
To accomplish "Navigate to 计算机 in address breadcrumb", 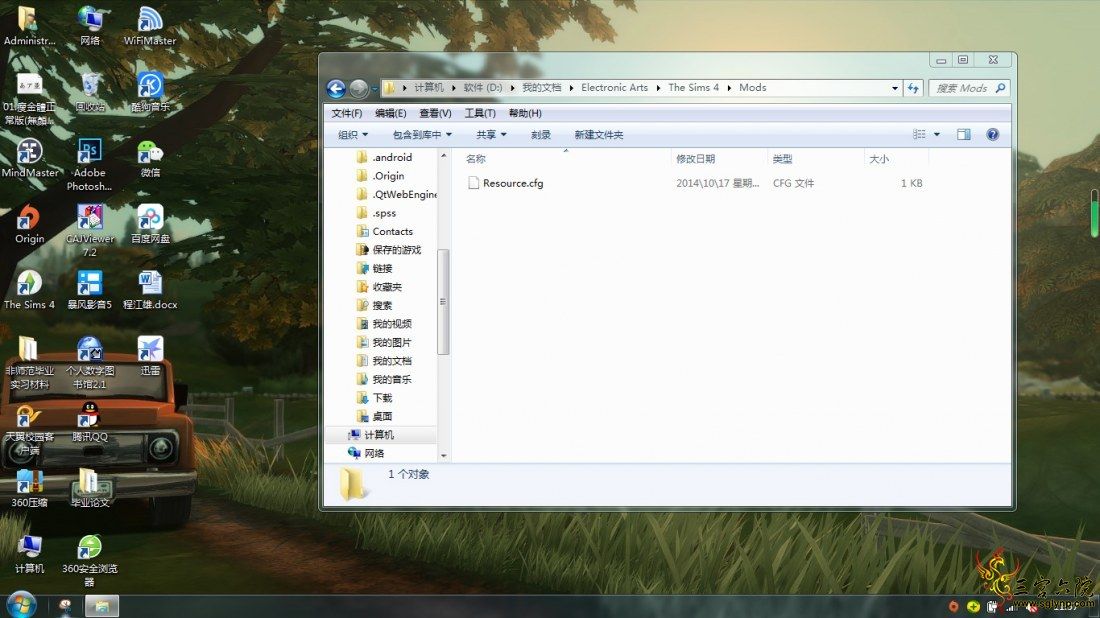I will pos(429,88).
